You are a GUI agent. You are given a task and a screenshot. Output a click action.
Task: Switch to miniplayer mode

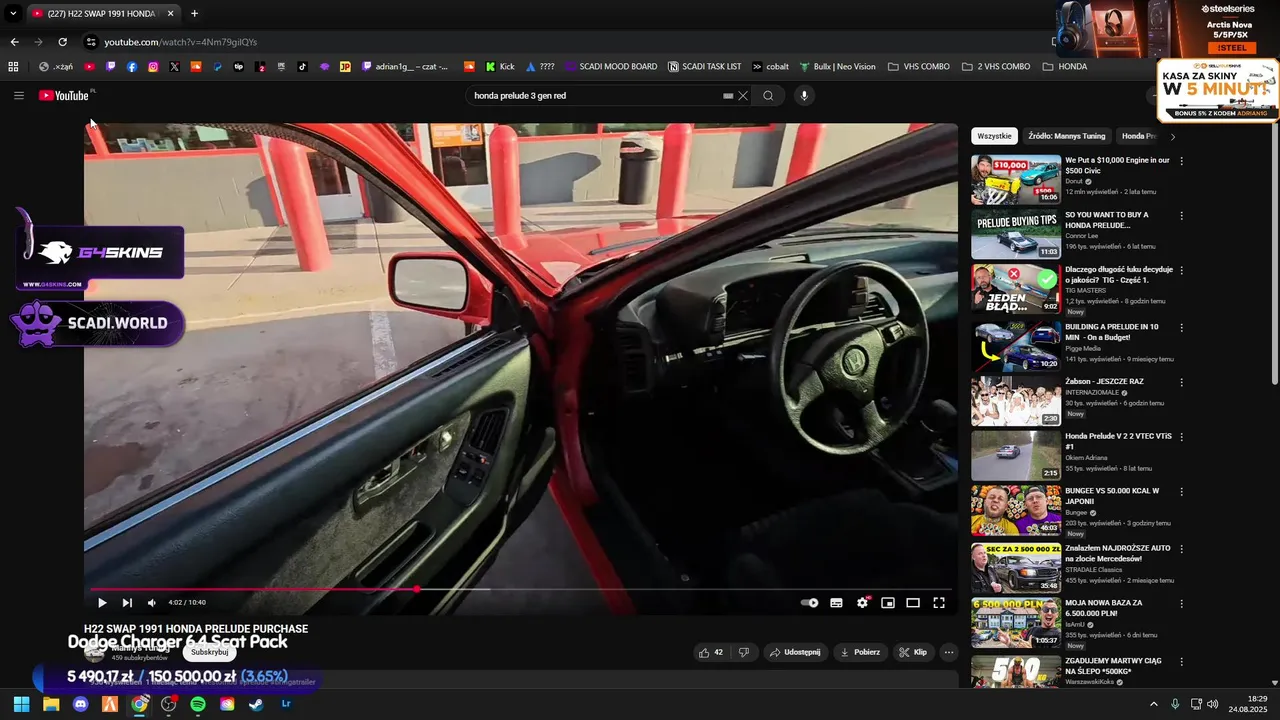(887, 603)
